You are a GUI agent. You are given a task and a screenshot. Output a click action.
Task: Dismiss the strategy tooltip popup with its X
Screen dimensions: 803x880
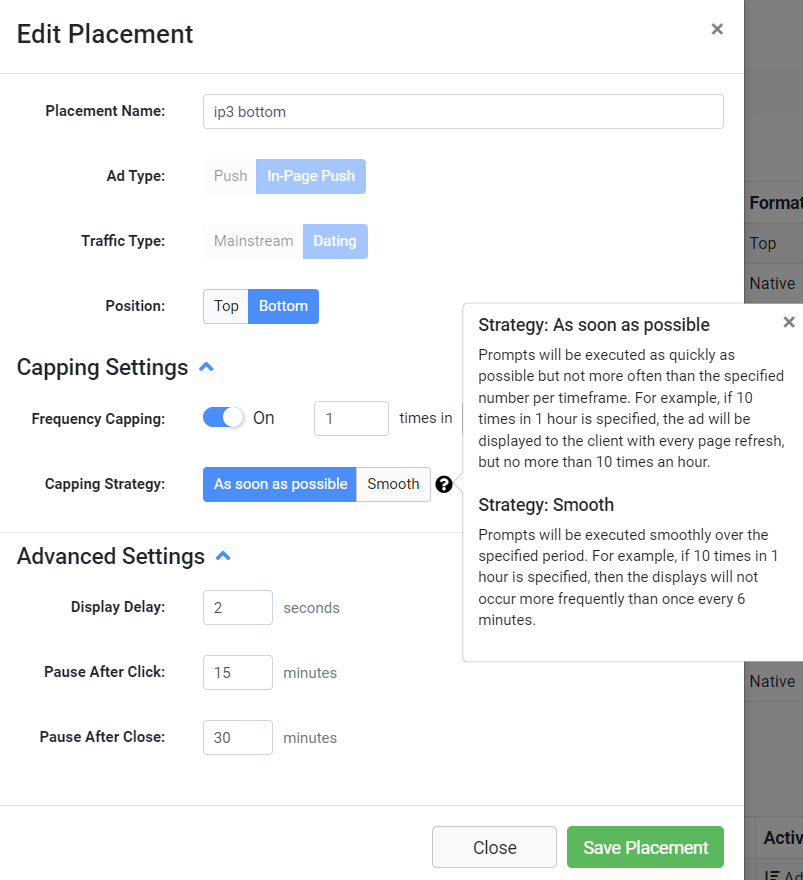pyautogui.click(x=788, y=322)
